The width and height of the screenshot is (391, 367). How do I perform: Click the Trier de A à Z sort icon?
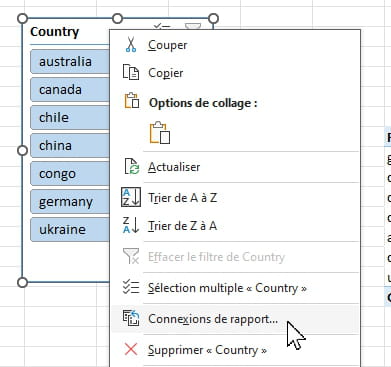pos(131,197)
